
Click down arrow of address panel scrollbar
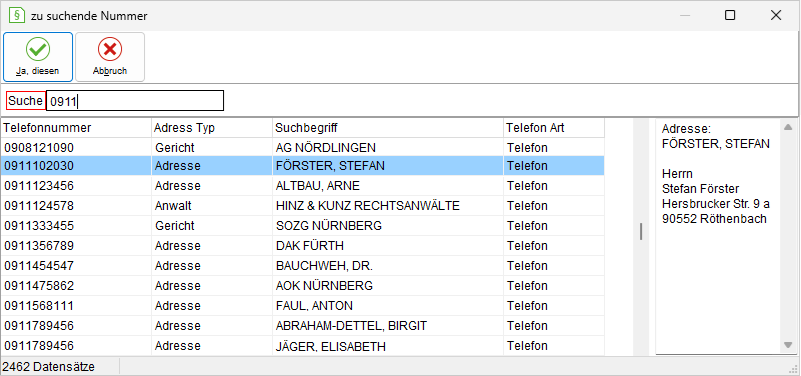pyautogui.click(x=788, y=345)
